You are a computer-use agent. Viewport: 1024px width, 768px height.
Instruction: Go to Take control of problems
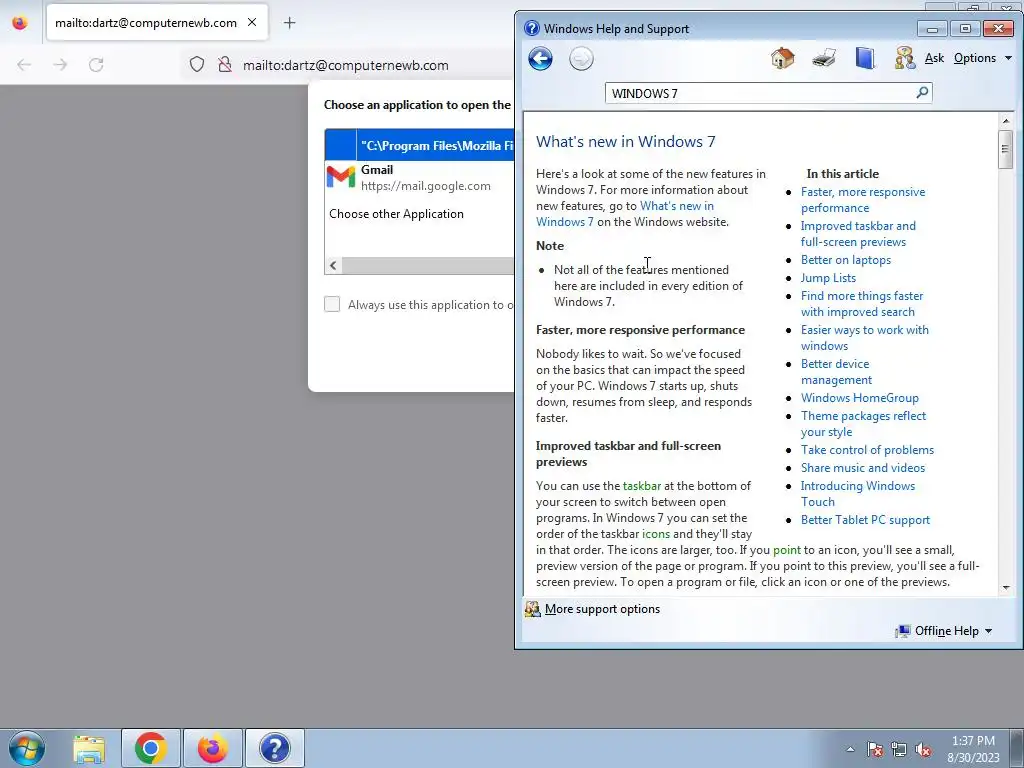(867, 449)
